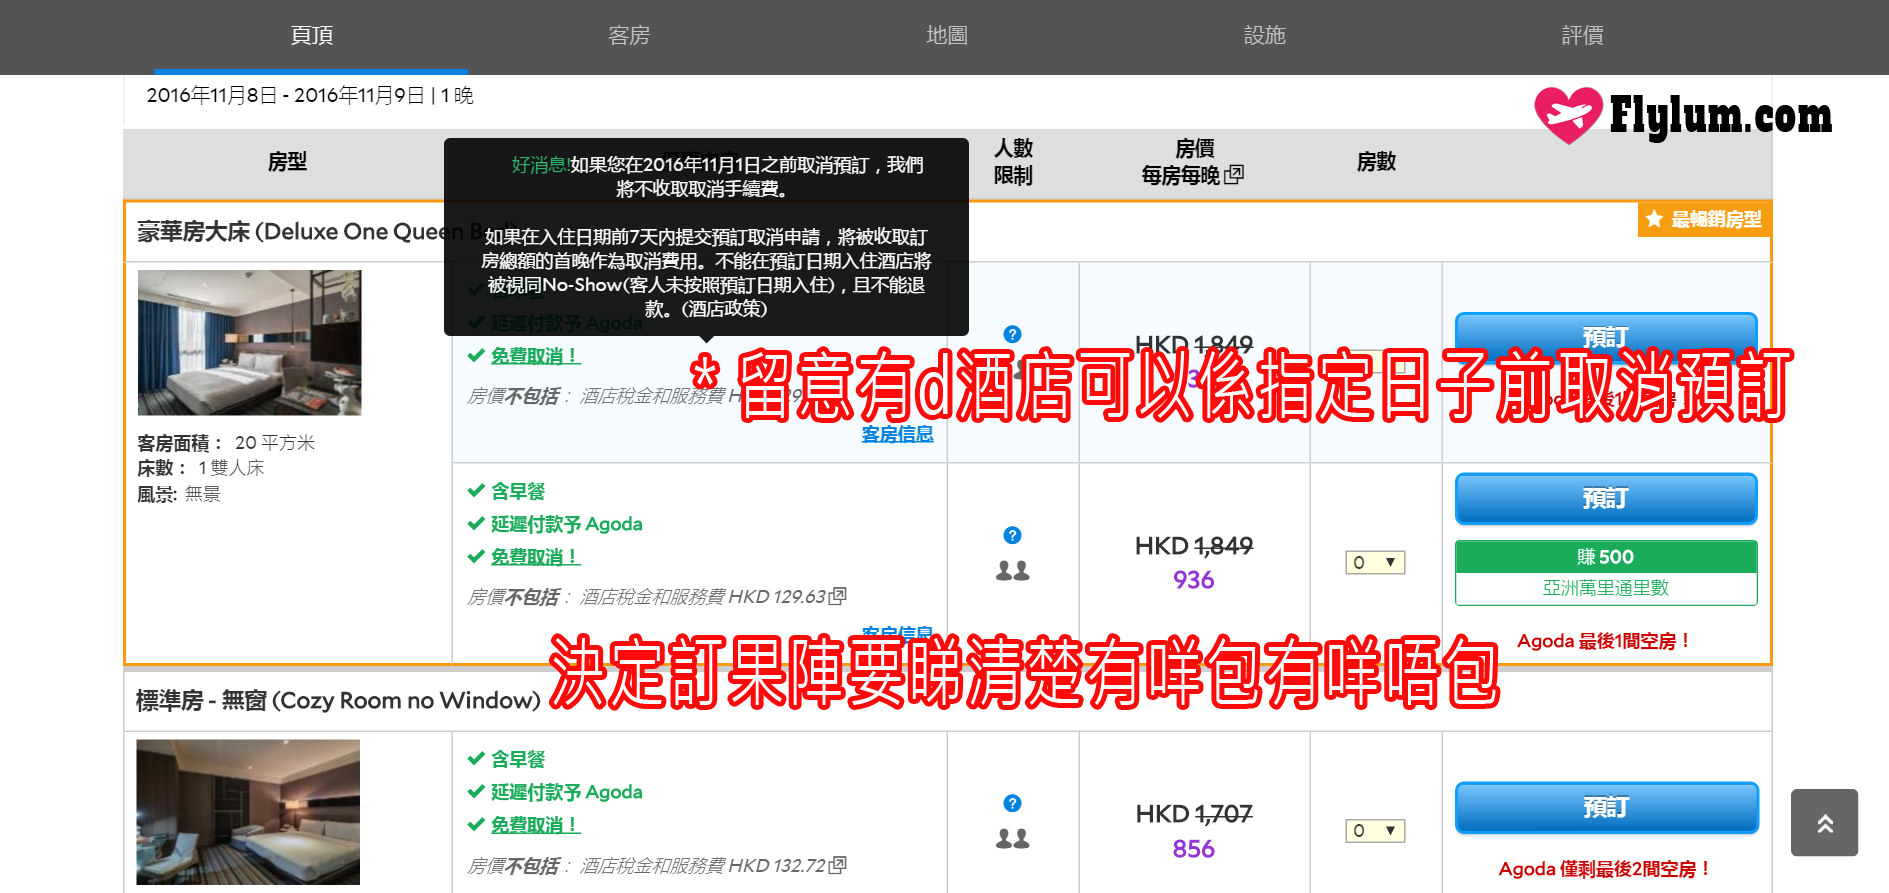Open 免費取消 link in first Deluxe row
1889x893 pixels.
(x=535, y=356)
